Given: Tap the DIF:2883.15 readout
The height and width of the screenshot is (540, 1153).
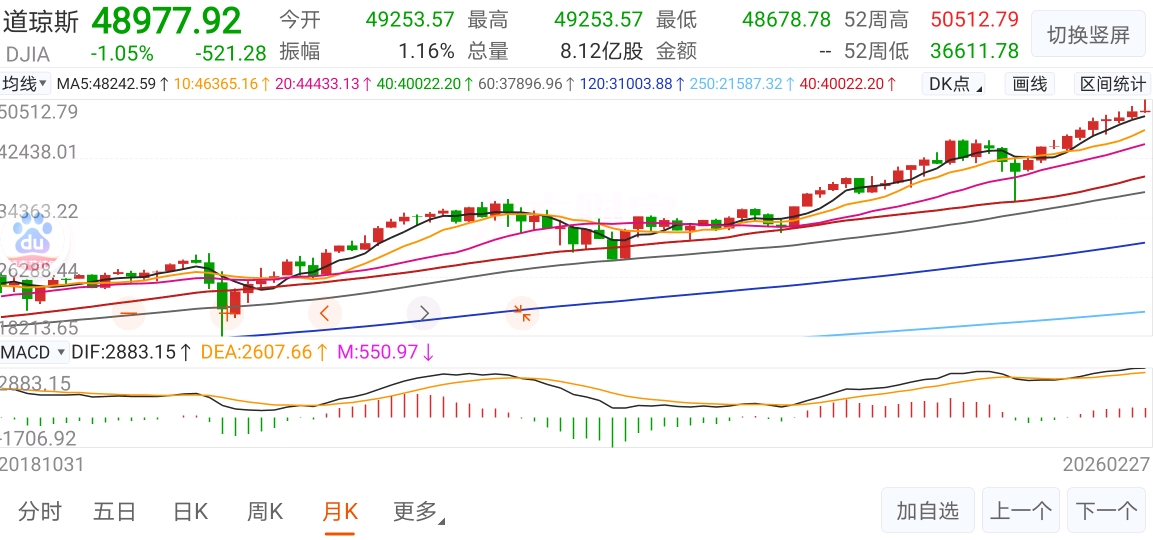Looking at the screenshot, I should pyautogui.click(x=133, y=352).
